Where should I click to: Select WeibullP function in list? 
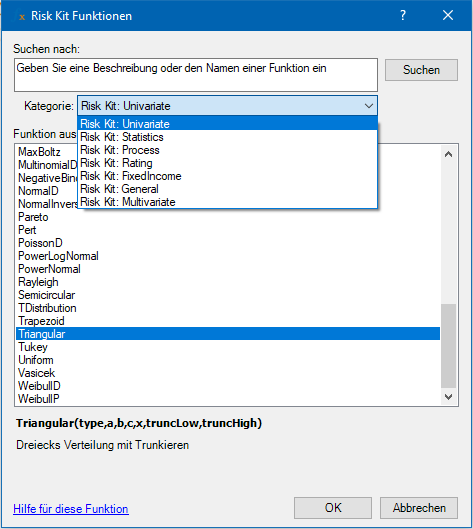pyautogui.click(x=228, y=399)
